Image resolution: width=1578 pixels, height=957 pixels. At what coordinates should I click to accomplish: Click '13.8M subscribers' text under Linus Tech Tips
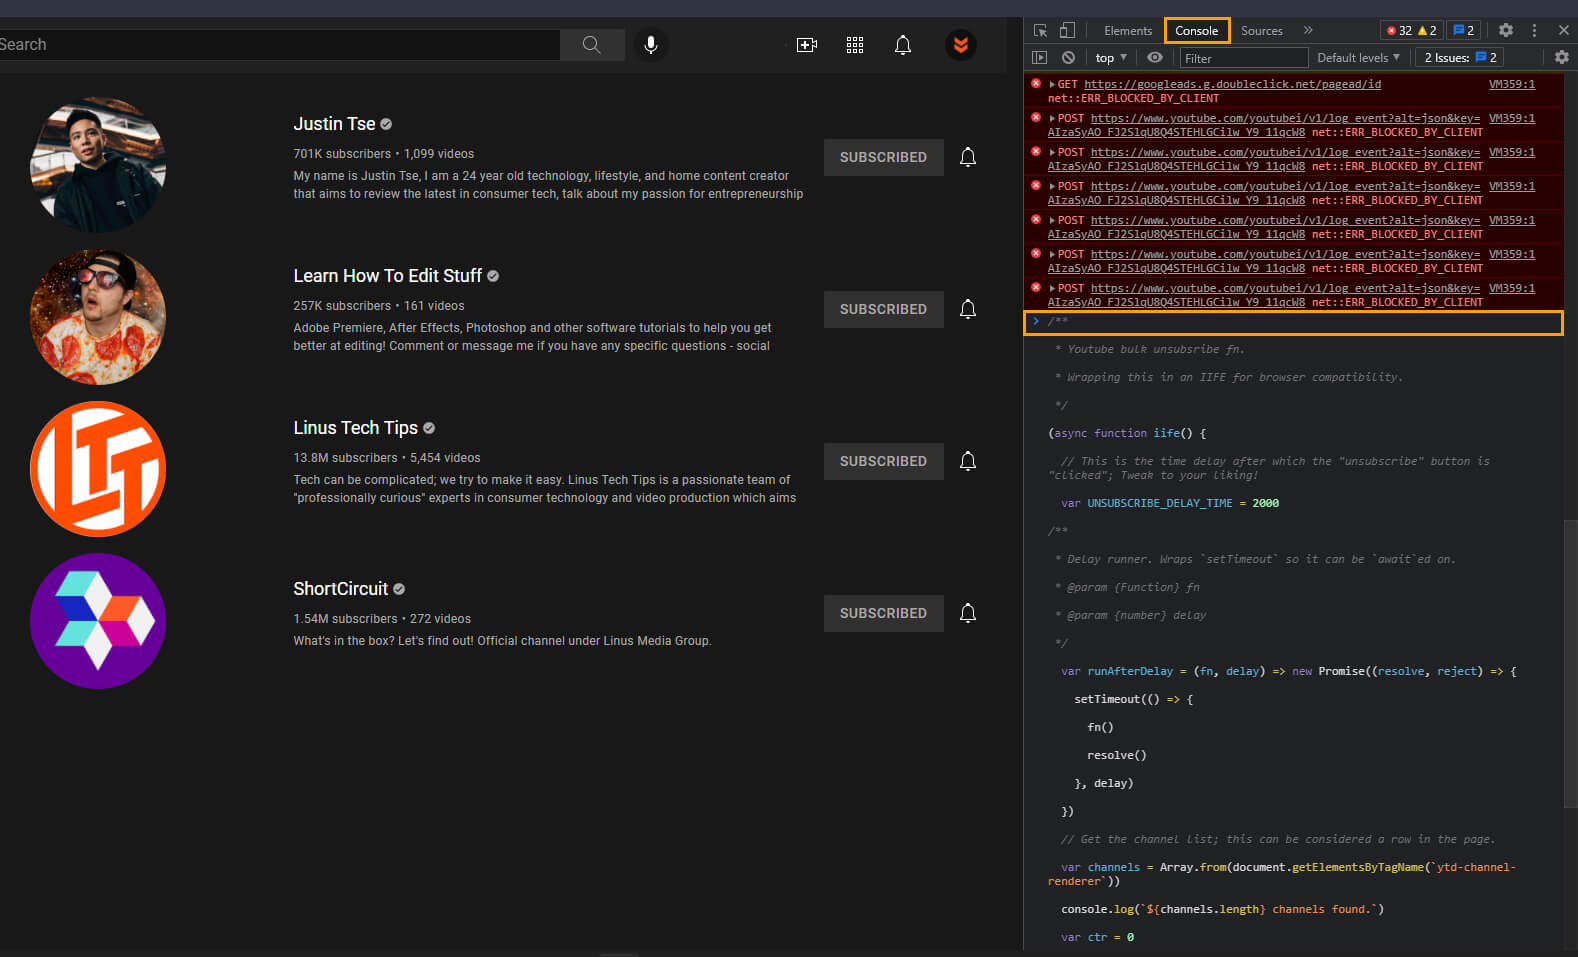coord(345,458)
